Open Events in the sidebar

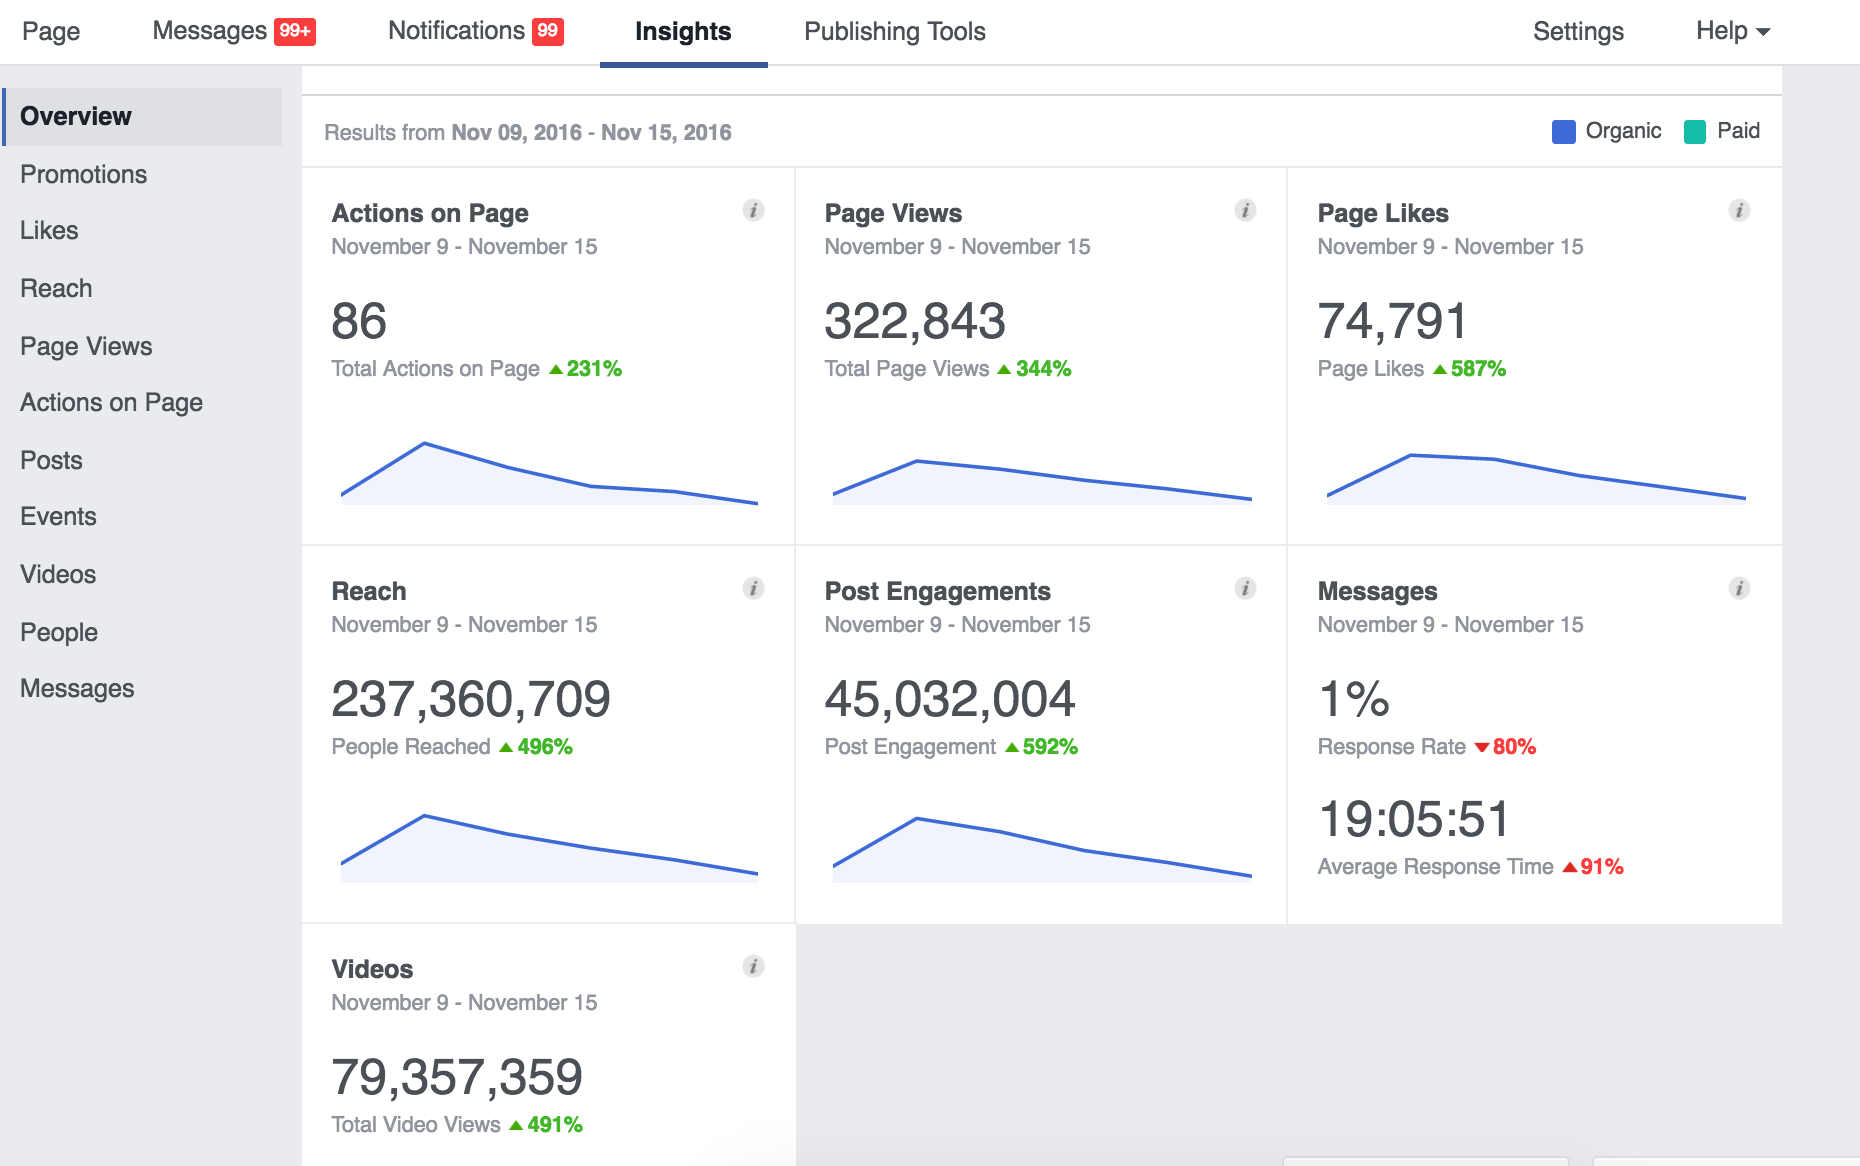pos(58,516)
